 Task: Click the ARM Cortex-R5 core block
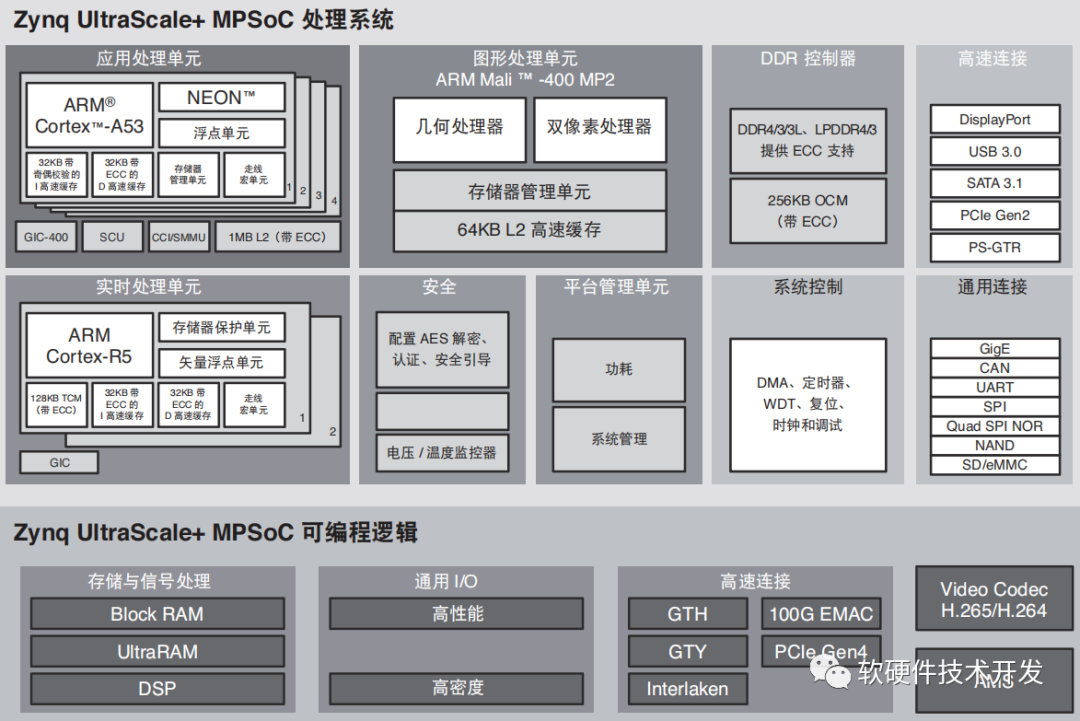pyautogui.click(x=90, y=346)
